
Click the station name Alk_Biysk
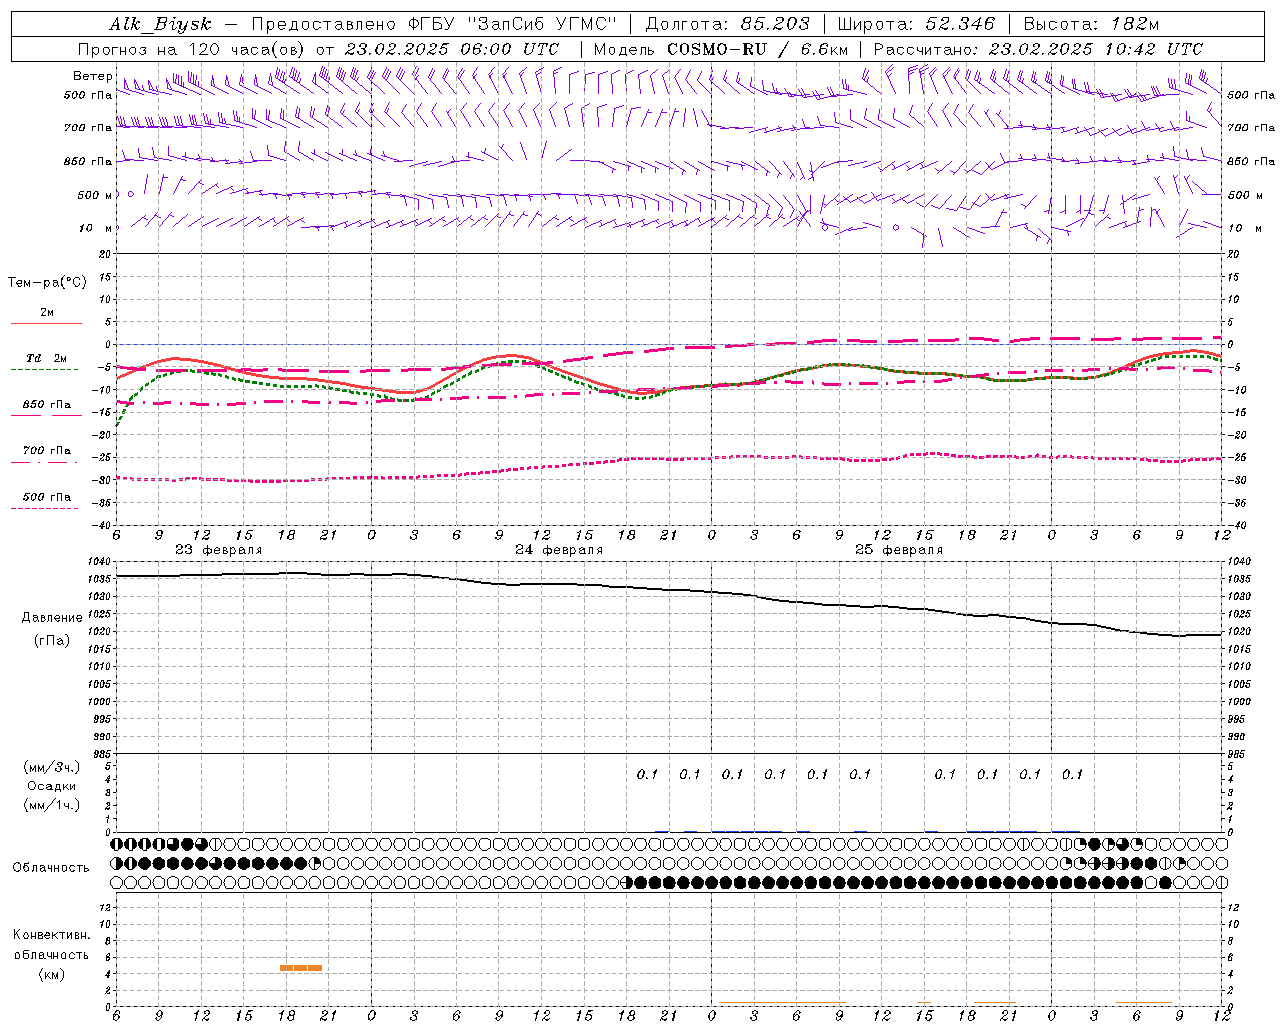pyautogui.click(x=160, y=25)
